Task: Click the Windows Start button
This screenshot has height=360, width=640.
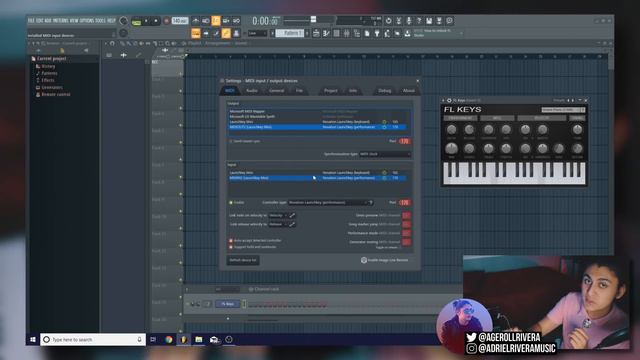Action: point(33,339)
